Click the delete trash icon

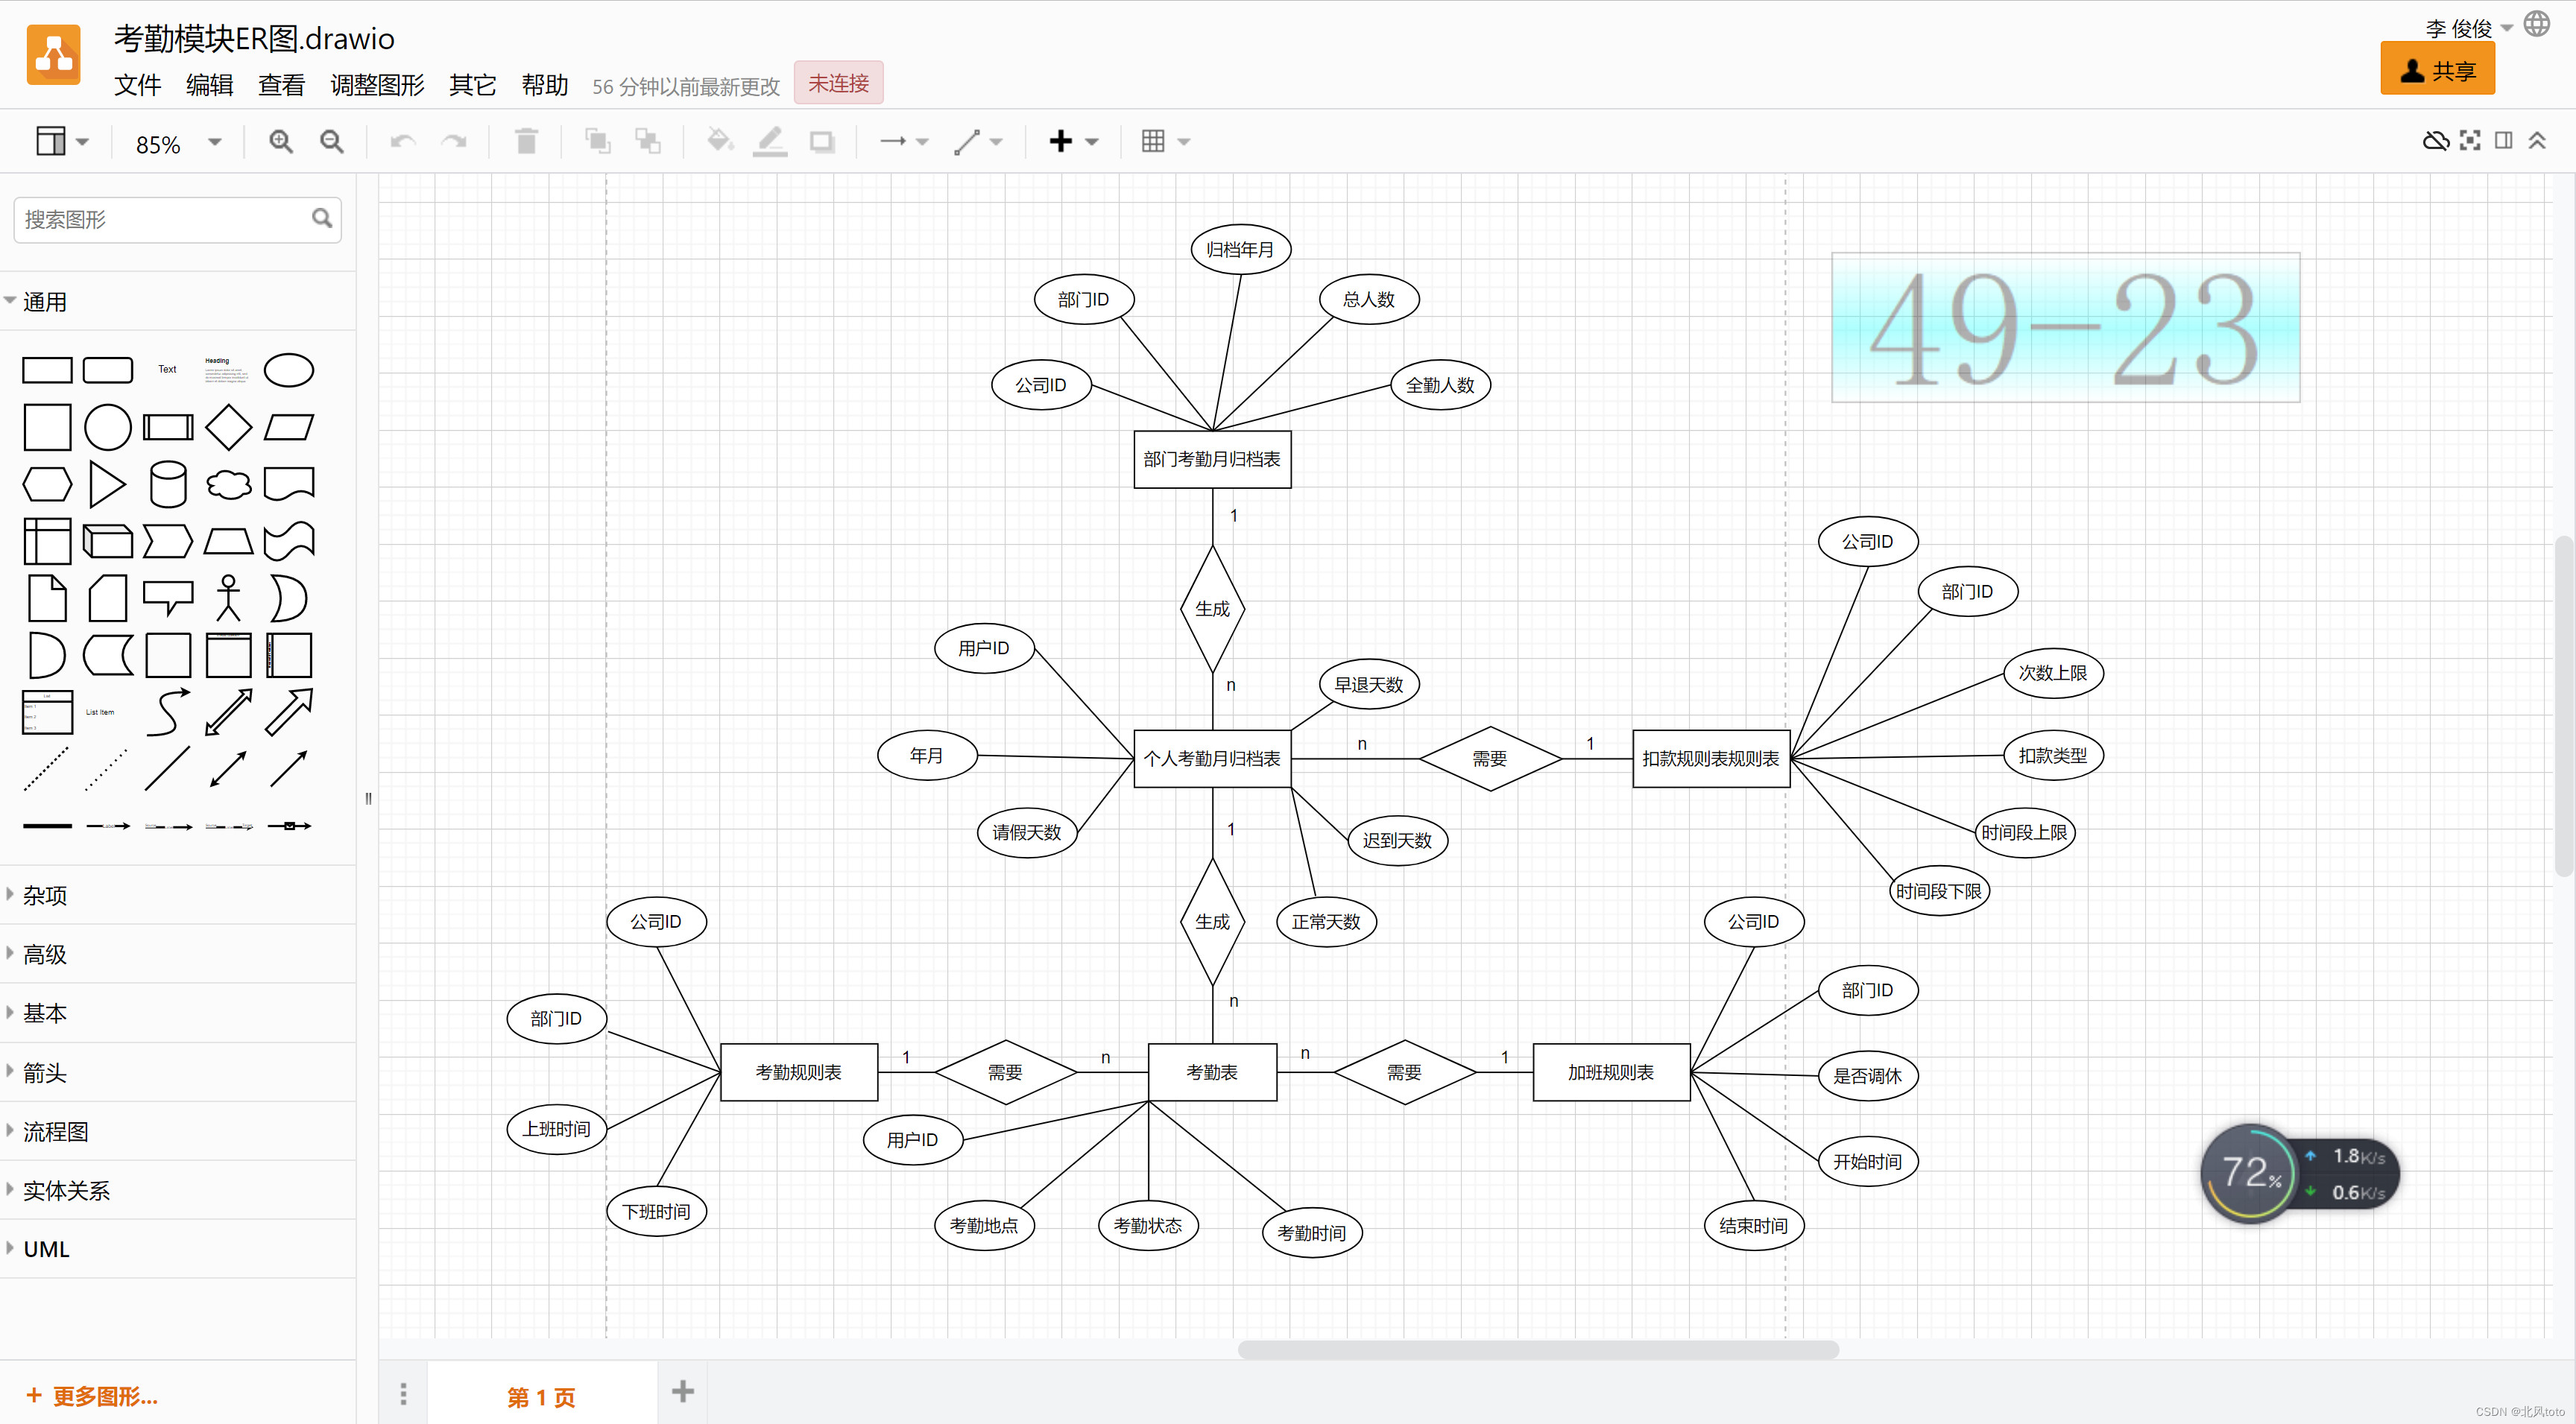pos(526,142)
